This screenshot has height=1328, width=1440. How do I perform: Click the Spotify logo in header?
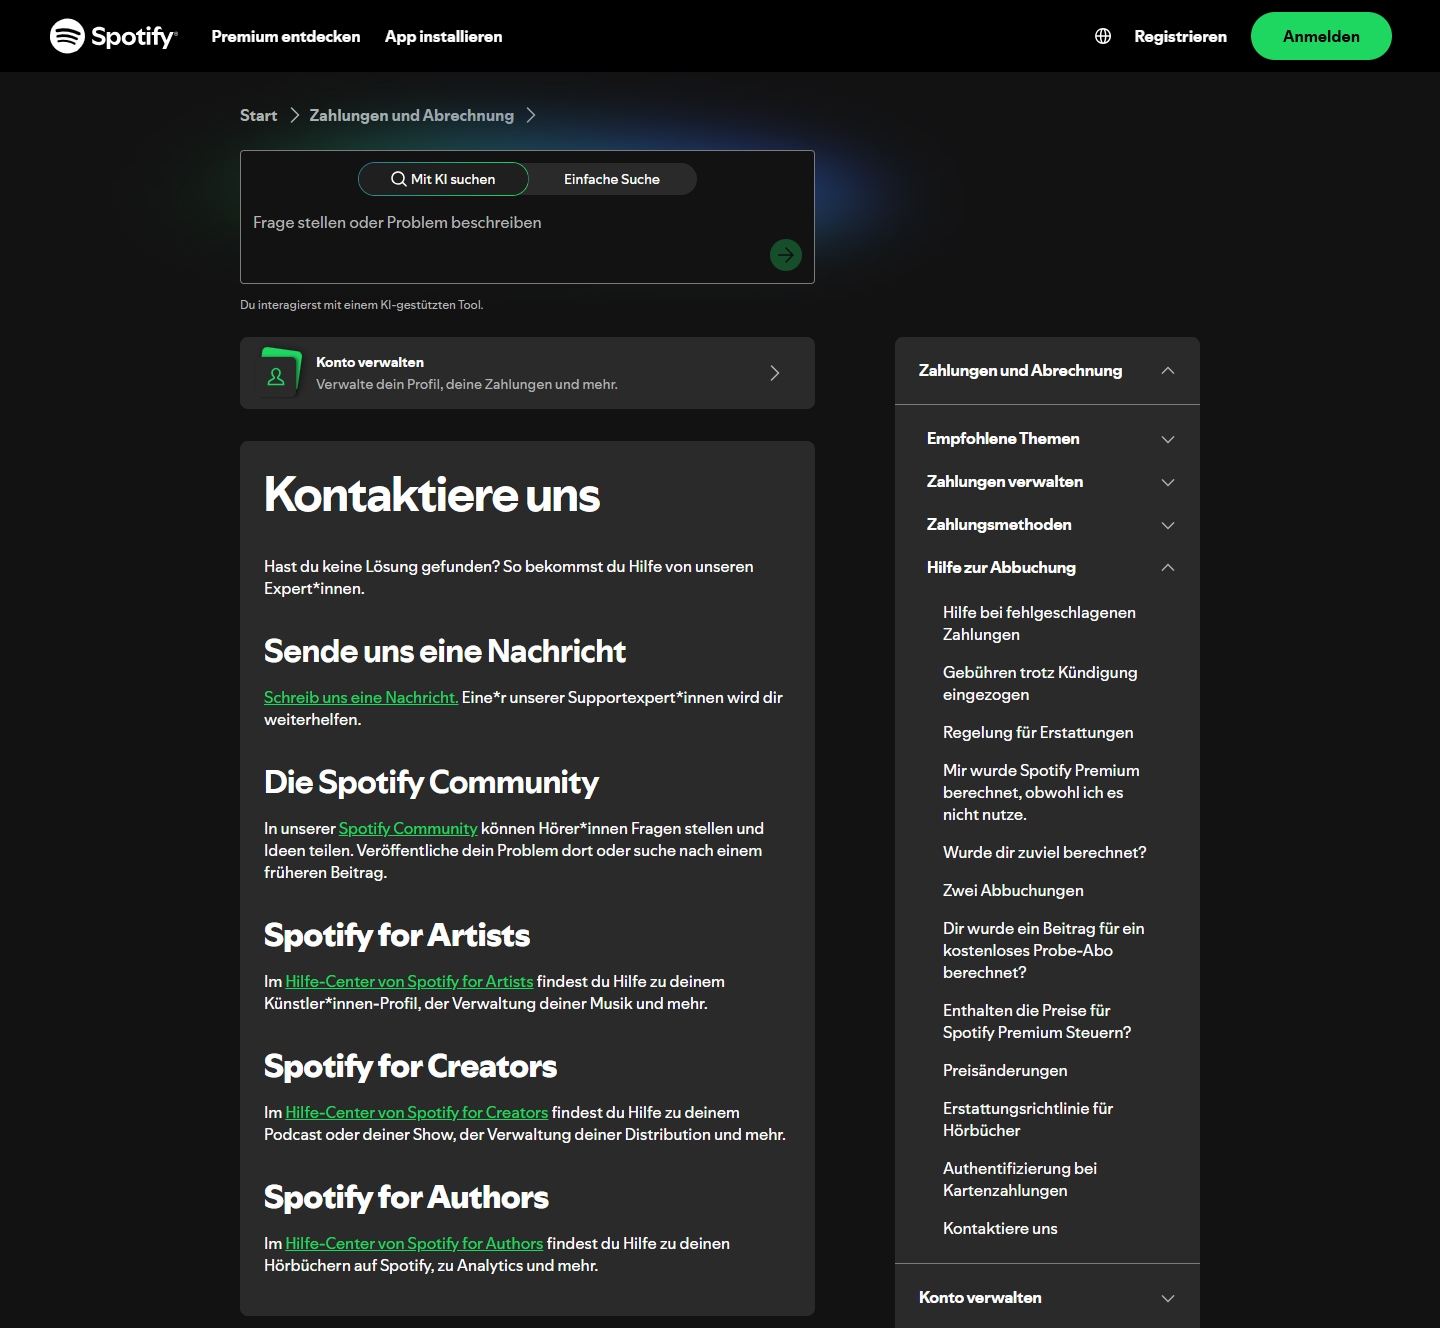point(114,36)
